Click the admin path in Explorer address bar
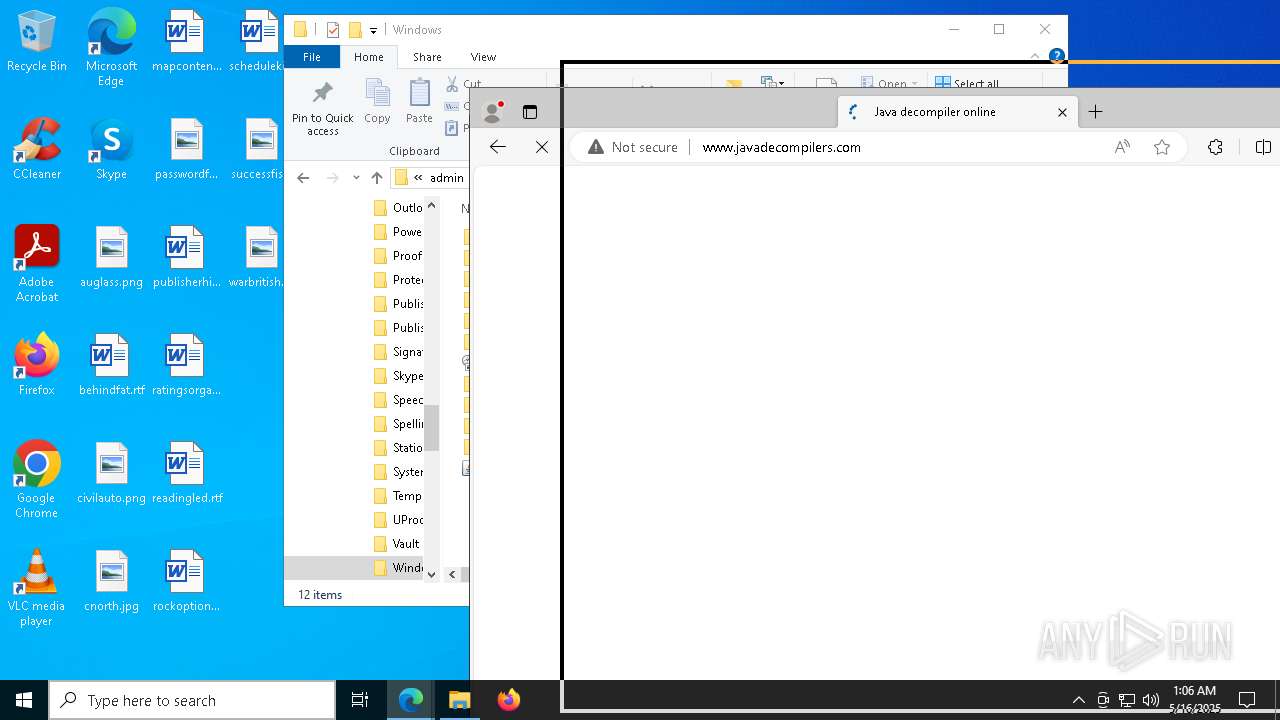The width and height of the screenshot is (1280, 720). (446, 178)
